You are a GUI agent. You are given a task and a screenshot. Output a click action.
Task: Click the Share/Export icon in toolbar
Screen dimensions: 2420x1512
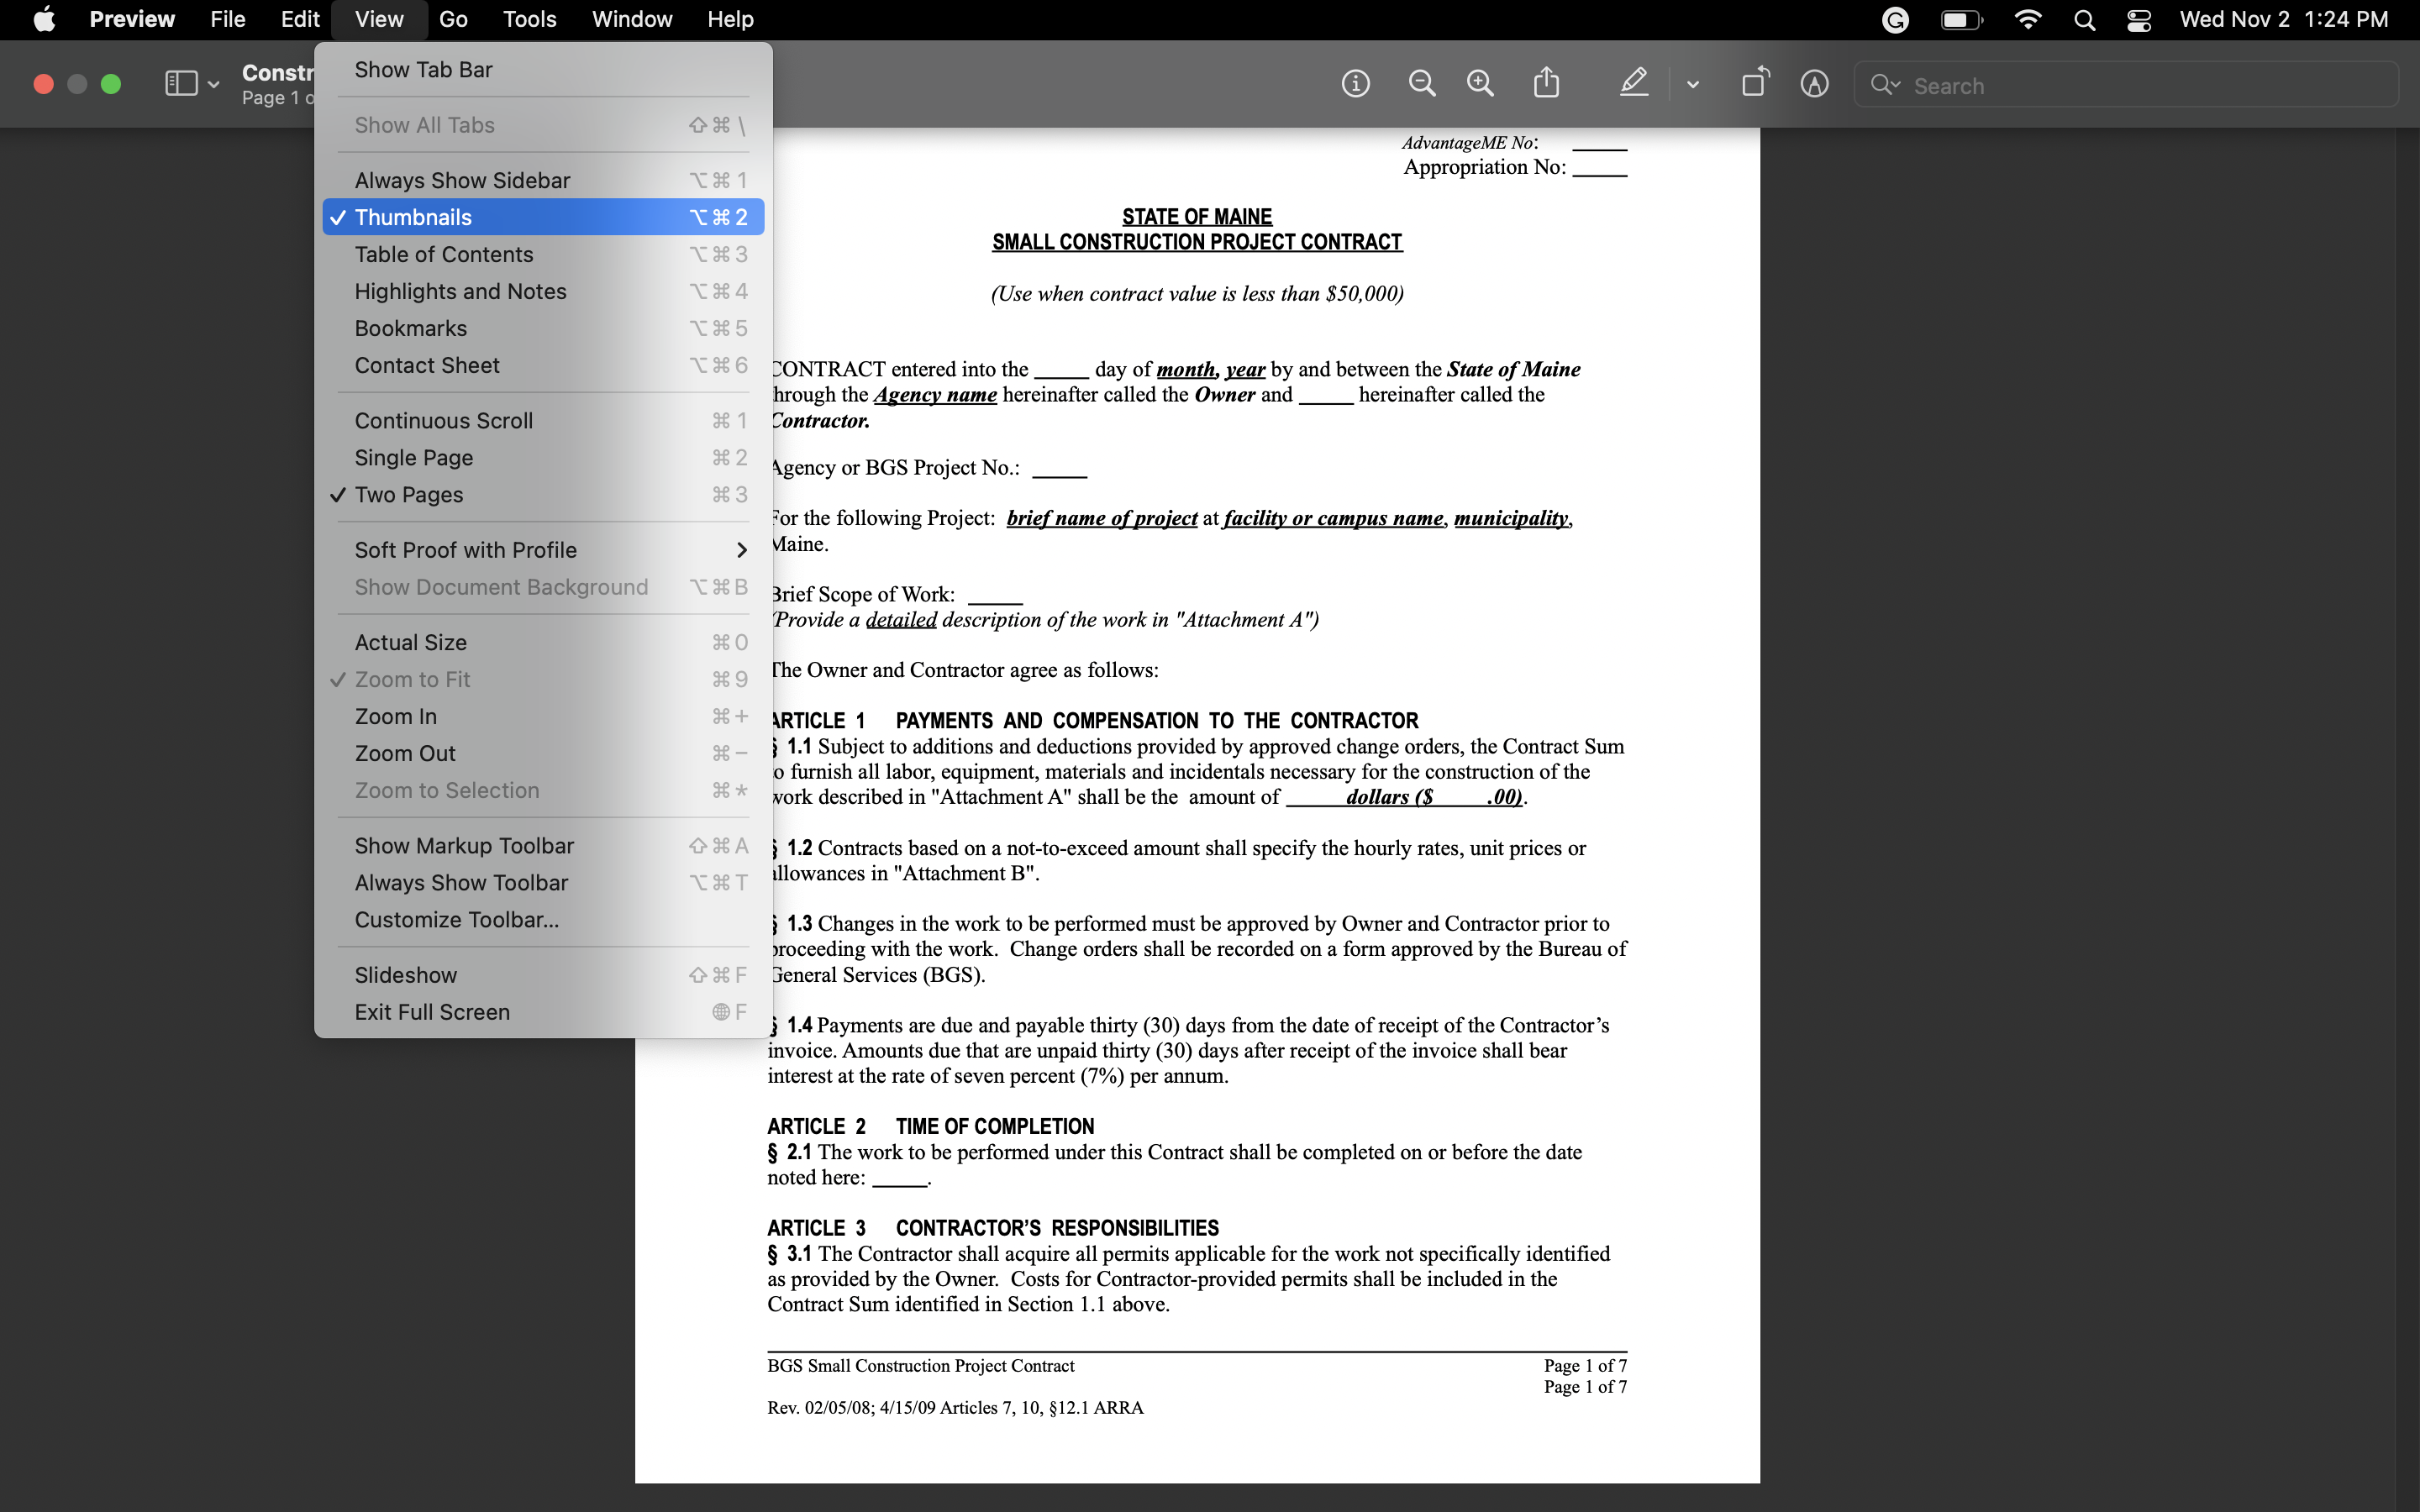[1547, 84]
